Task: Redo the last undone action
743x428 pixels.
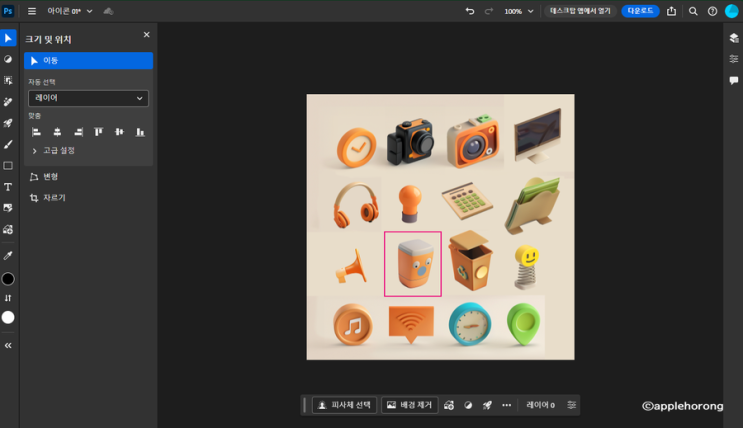Action: 489,11
